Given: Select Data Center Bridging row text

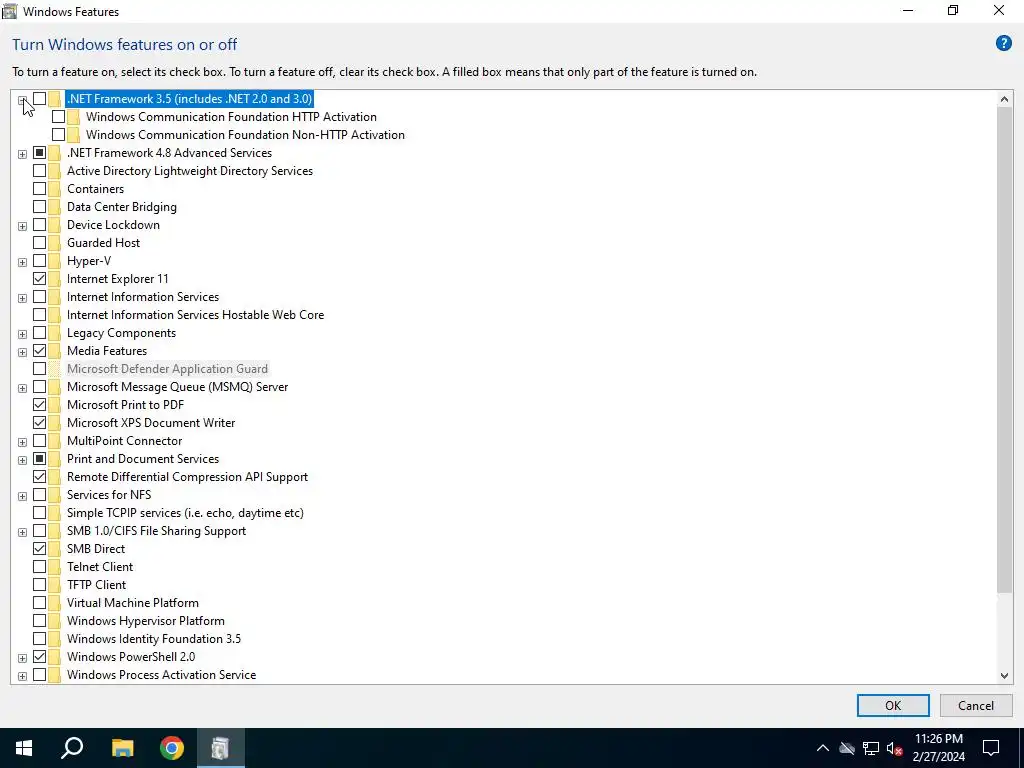Looking at the screenshot, I should [121, 207].
